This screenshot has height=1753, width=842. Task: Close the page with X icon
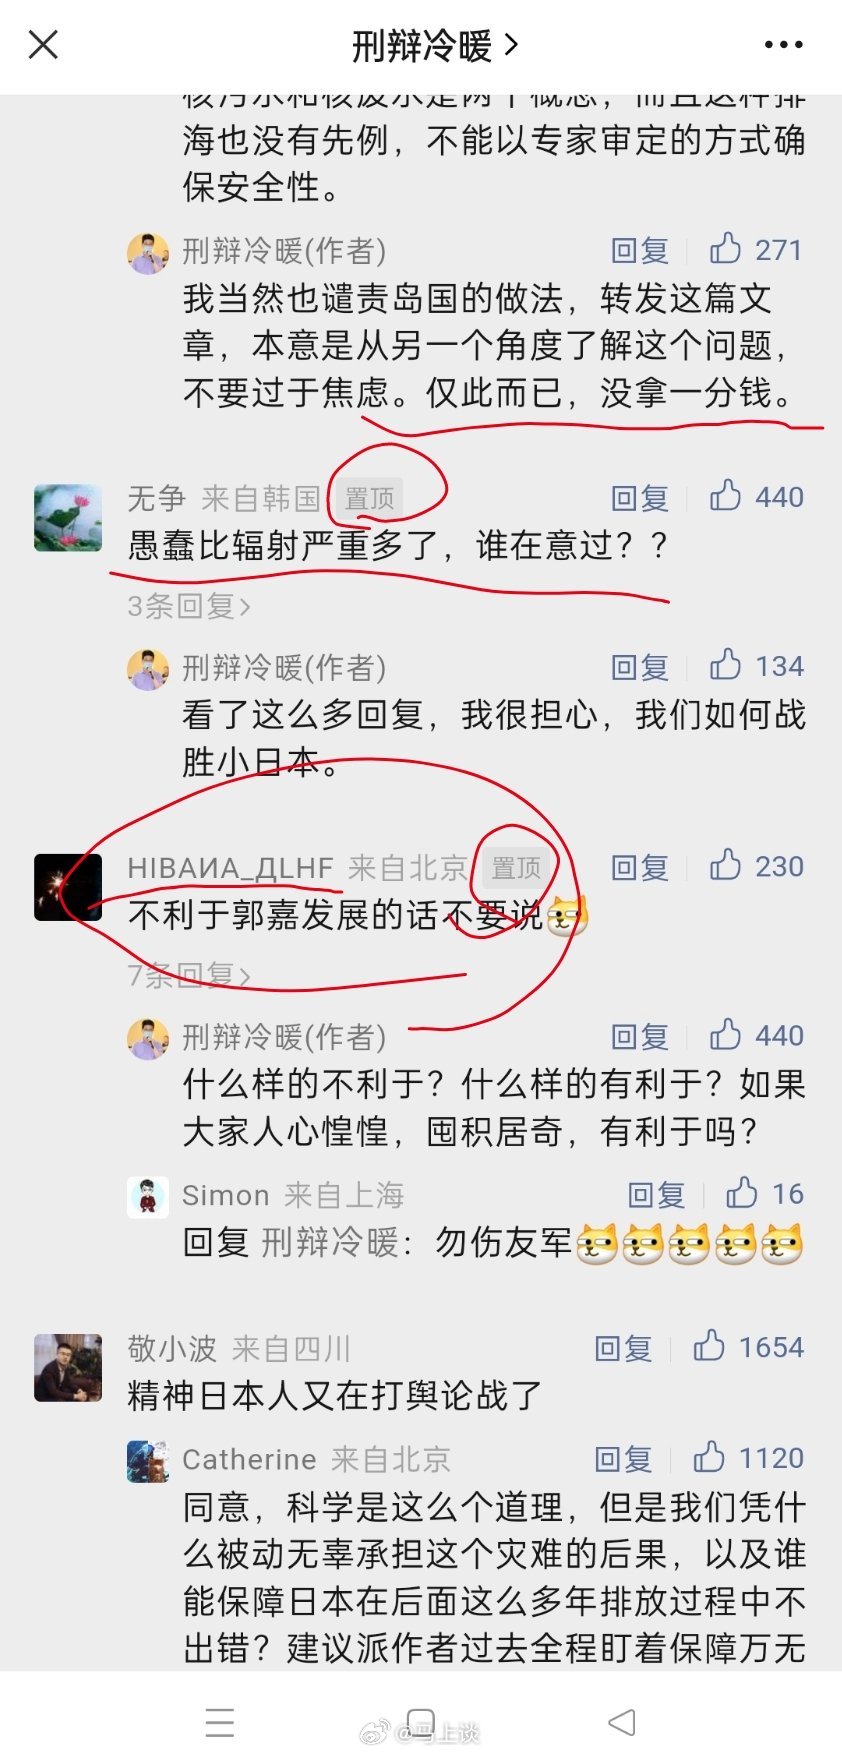click(x=43, y=44)
